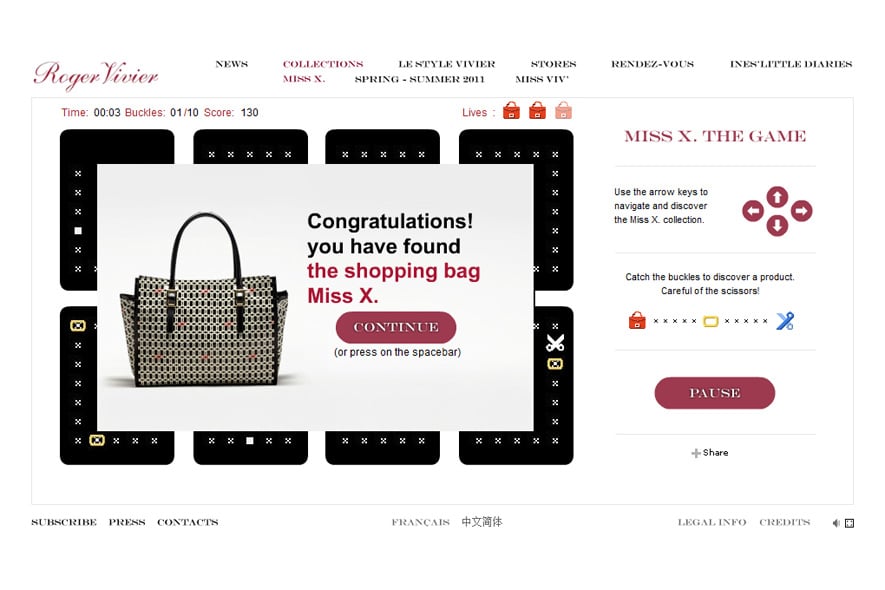The height and width of the screenshot is (590, 885).
Task: Click the up arrow key icon
Action: click(x=777, y=197)
